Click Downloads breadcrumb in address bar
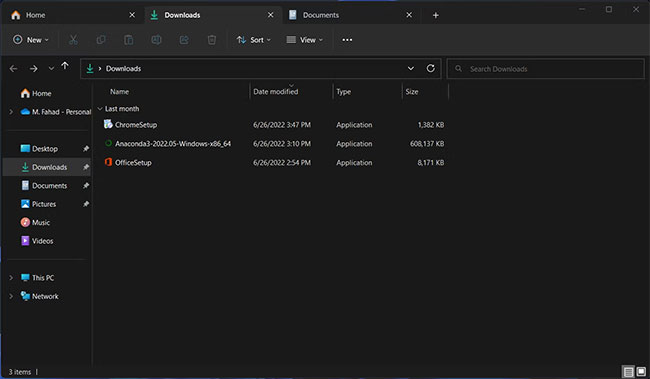The height and width of the screenshot is (379, 650). click(123, 68)
